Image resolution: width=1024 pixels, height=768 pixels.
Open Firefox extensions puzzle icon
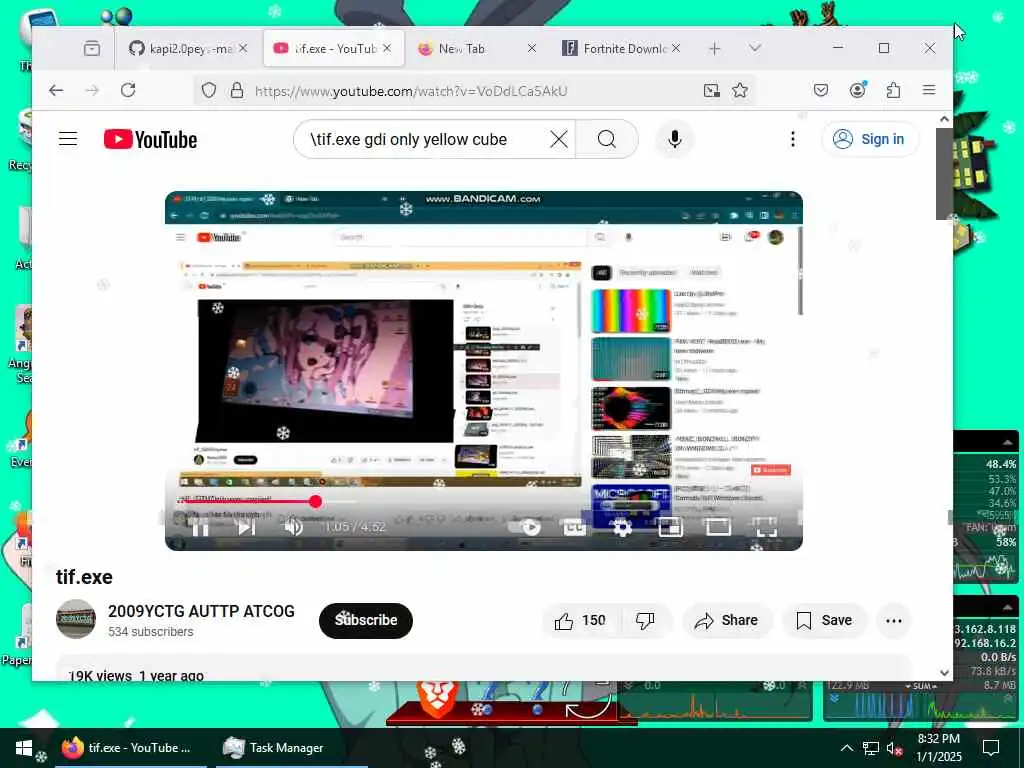tap(893, 90)
